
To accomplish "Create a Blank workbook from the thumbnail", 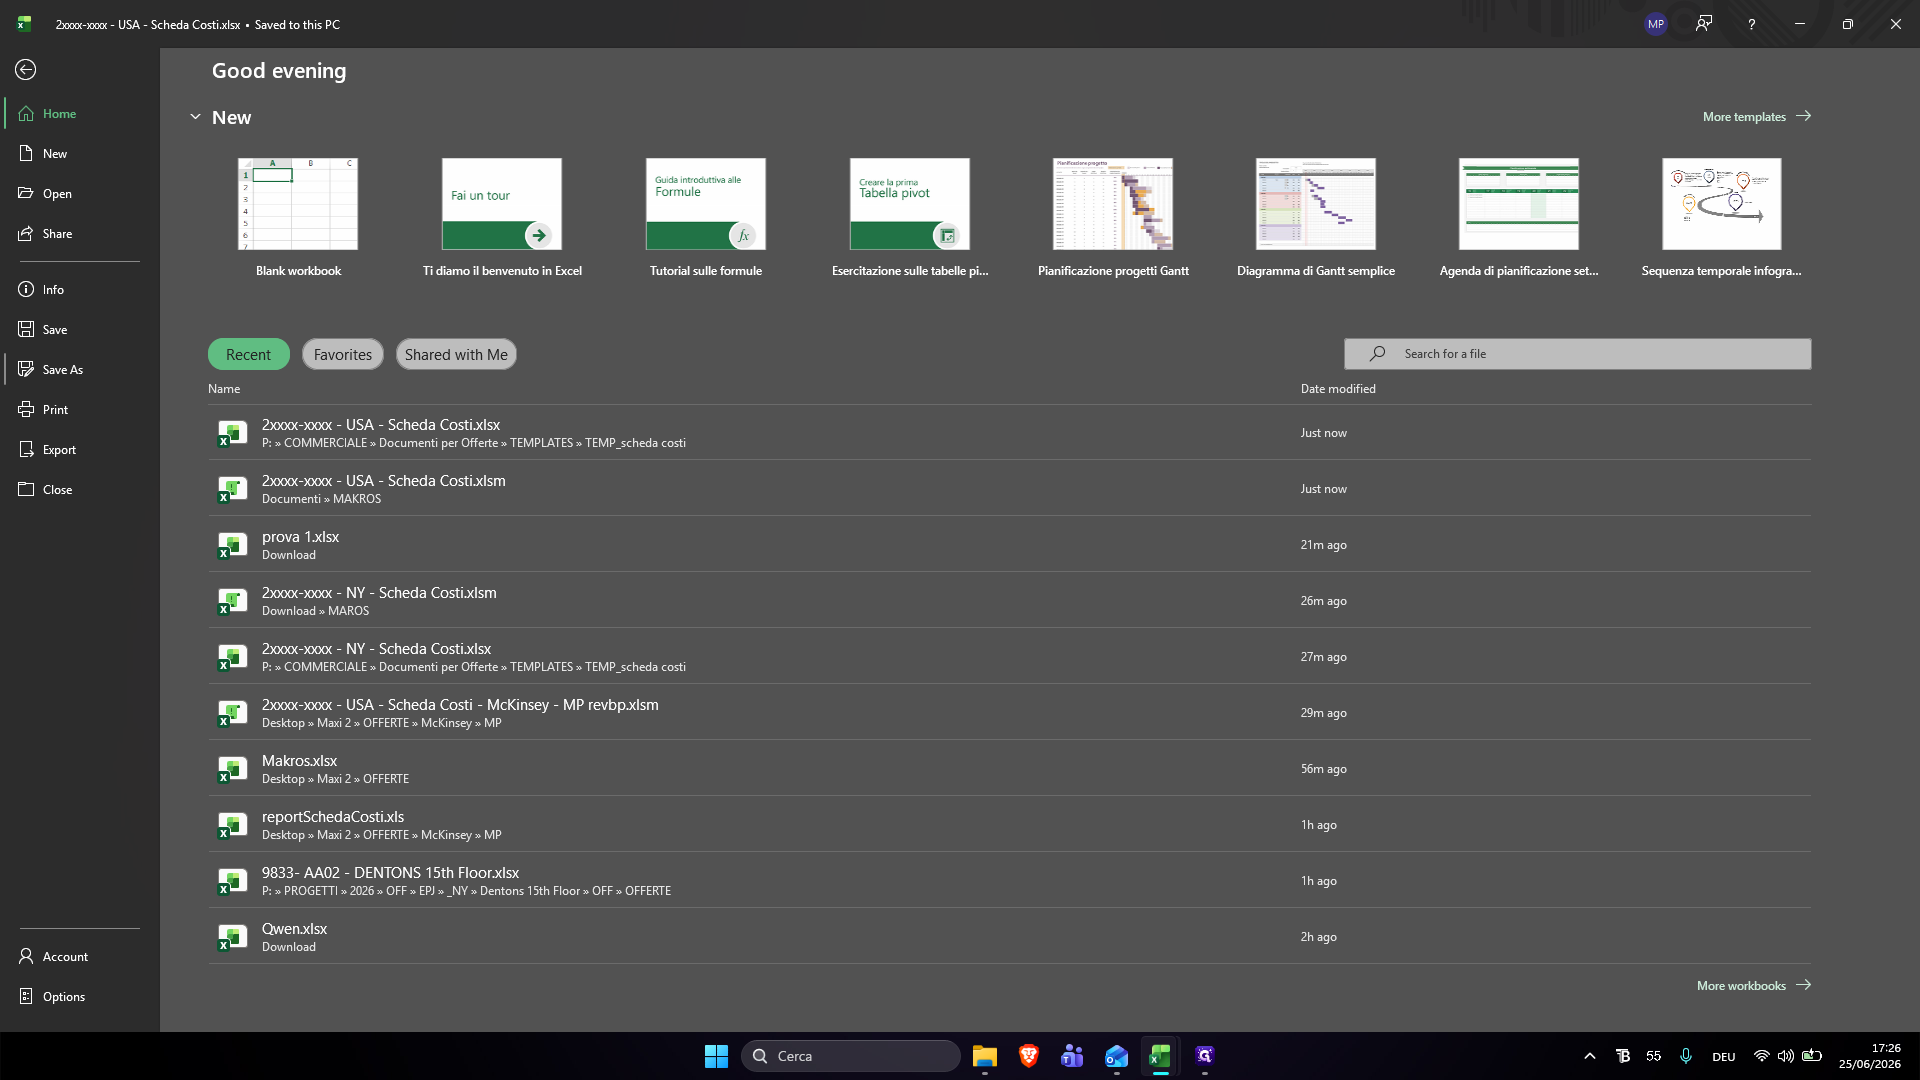I will click(298, 204).
